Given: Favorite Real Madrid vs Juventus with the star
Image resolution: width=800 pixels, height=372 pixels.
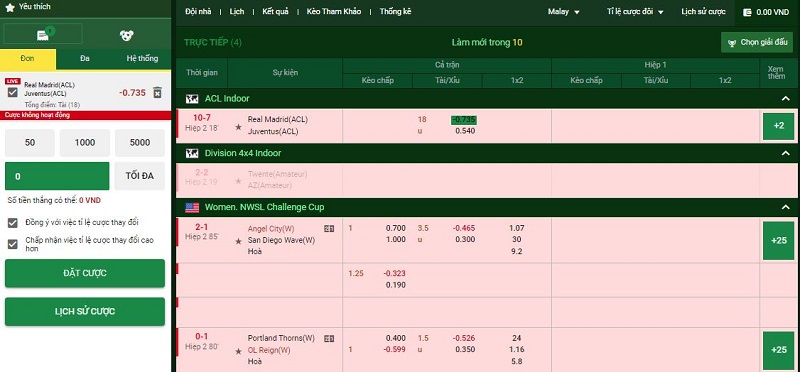Looking at the screenshot, I should 238,127.
